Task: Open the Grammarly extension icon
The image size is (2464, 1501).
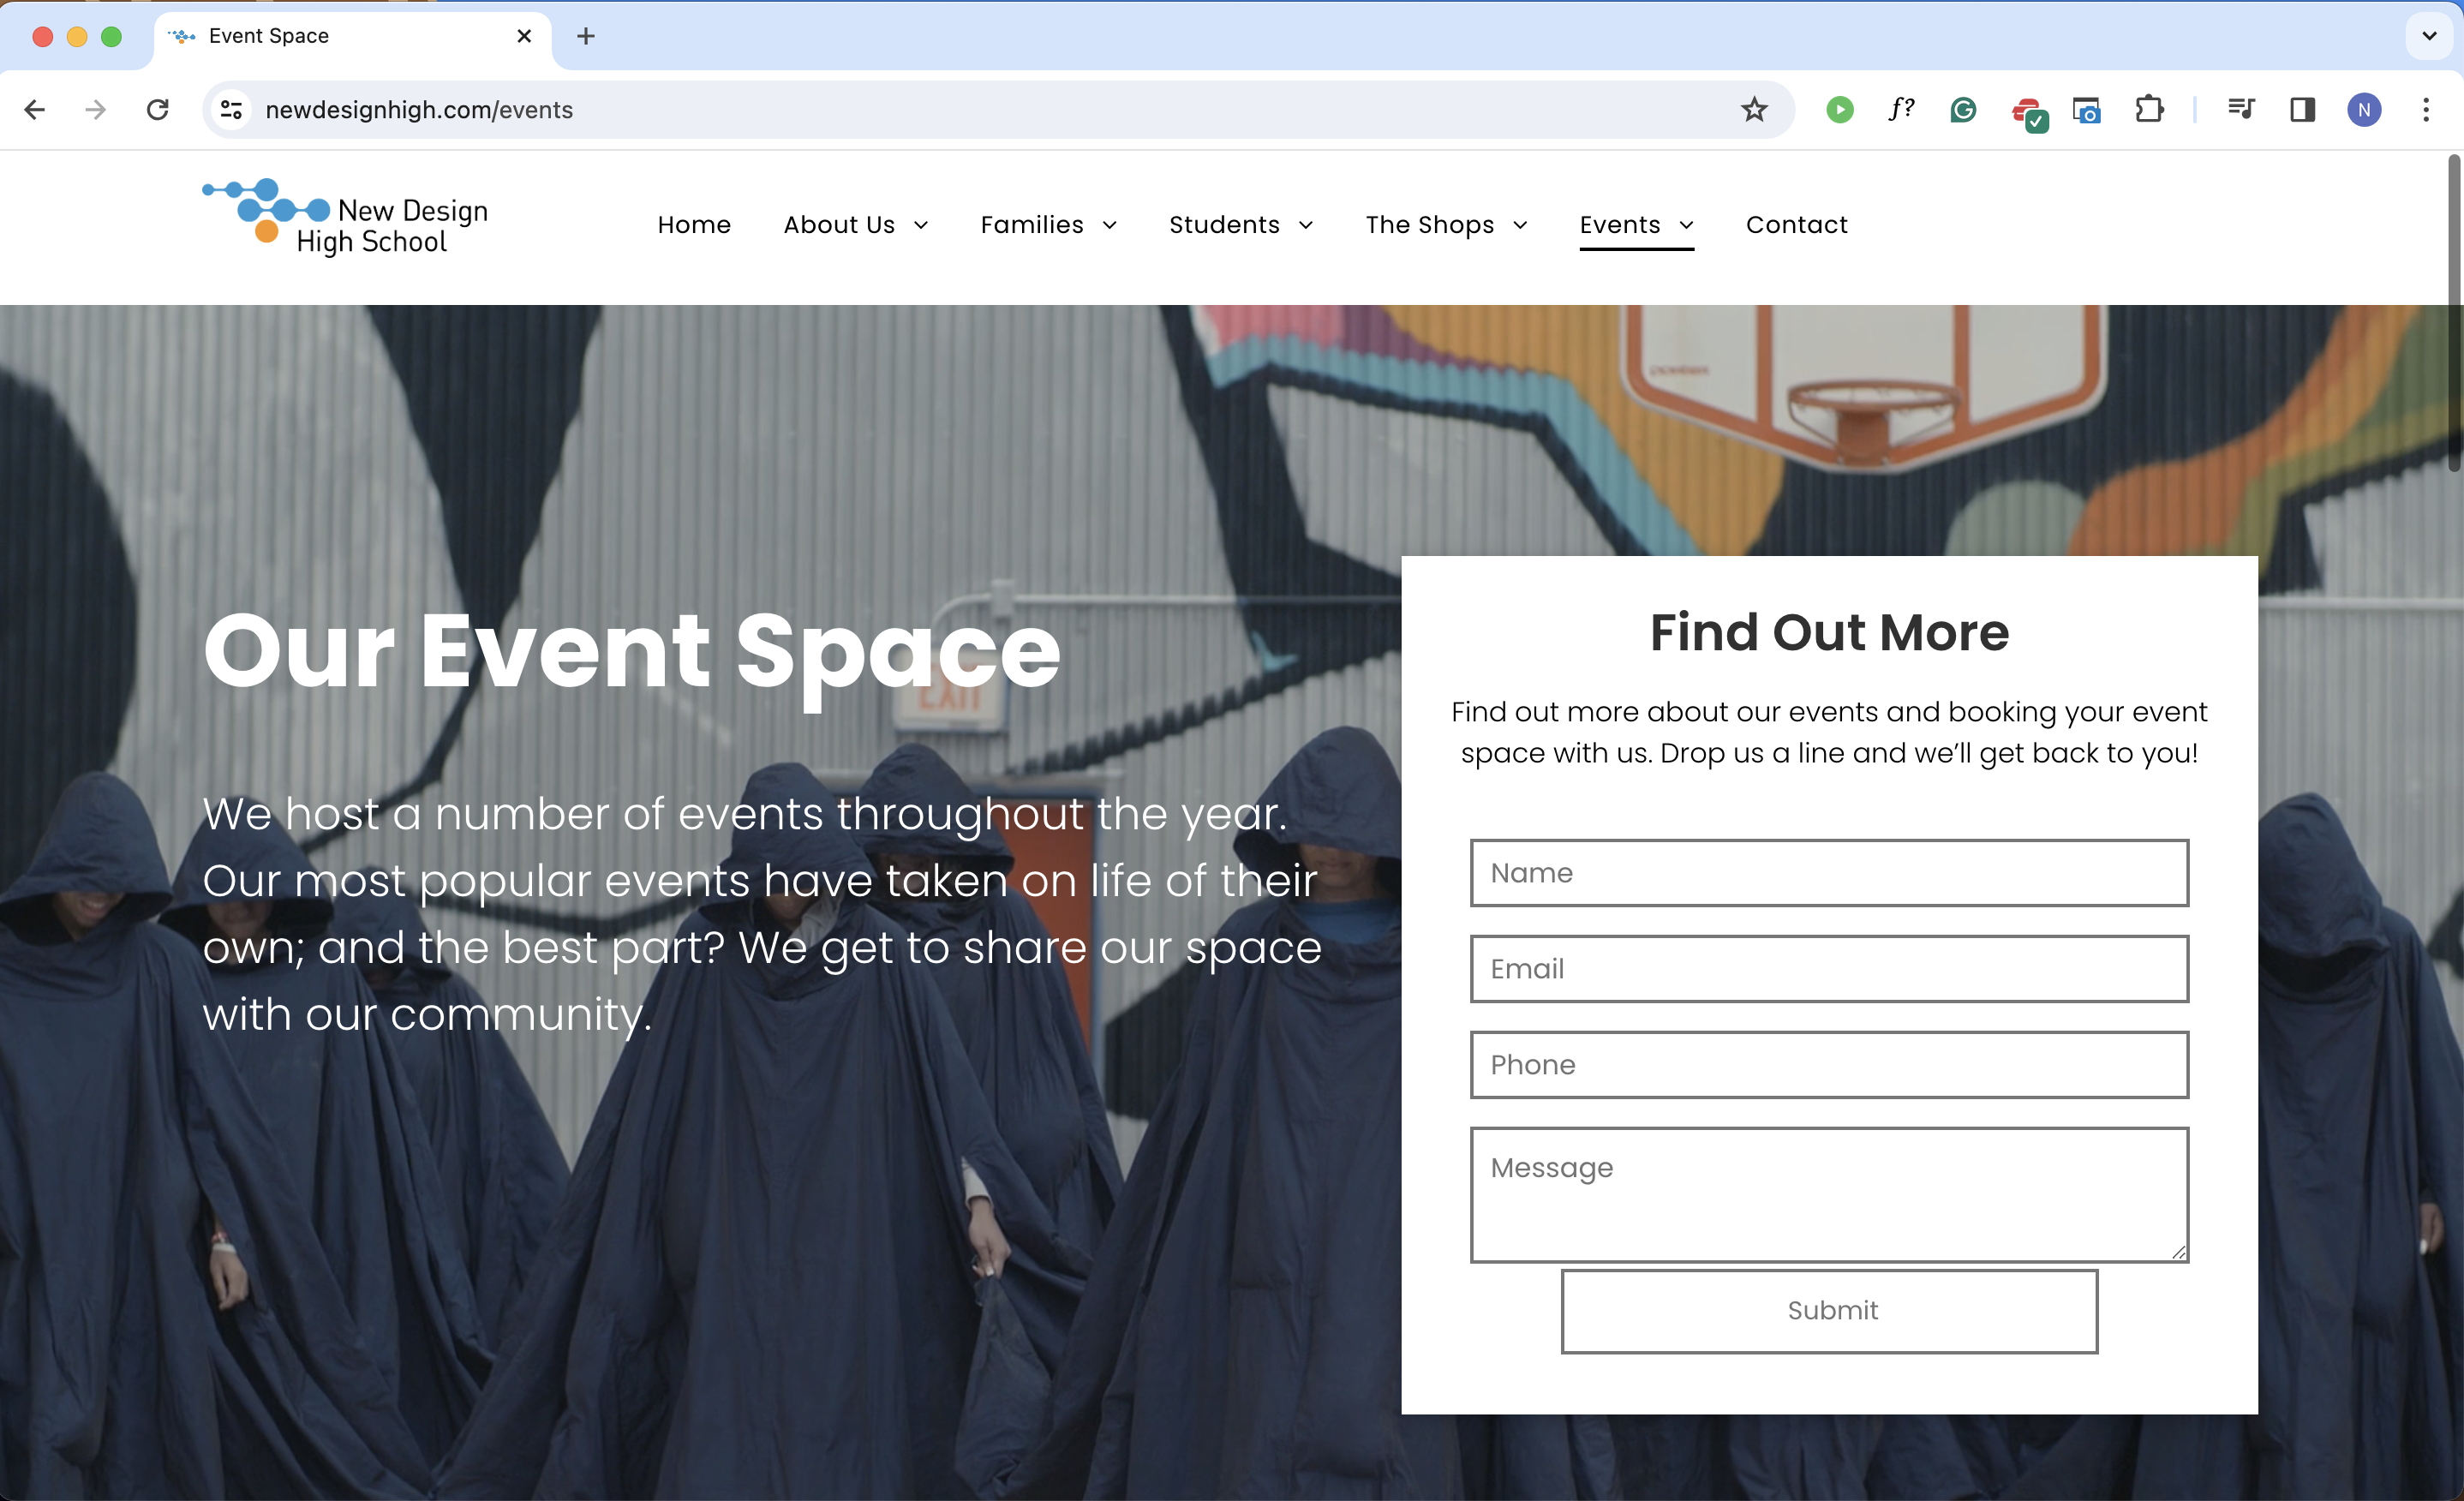Action: click(1963, 110)
